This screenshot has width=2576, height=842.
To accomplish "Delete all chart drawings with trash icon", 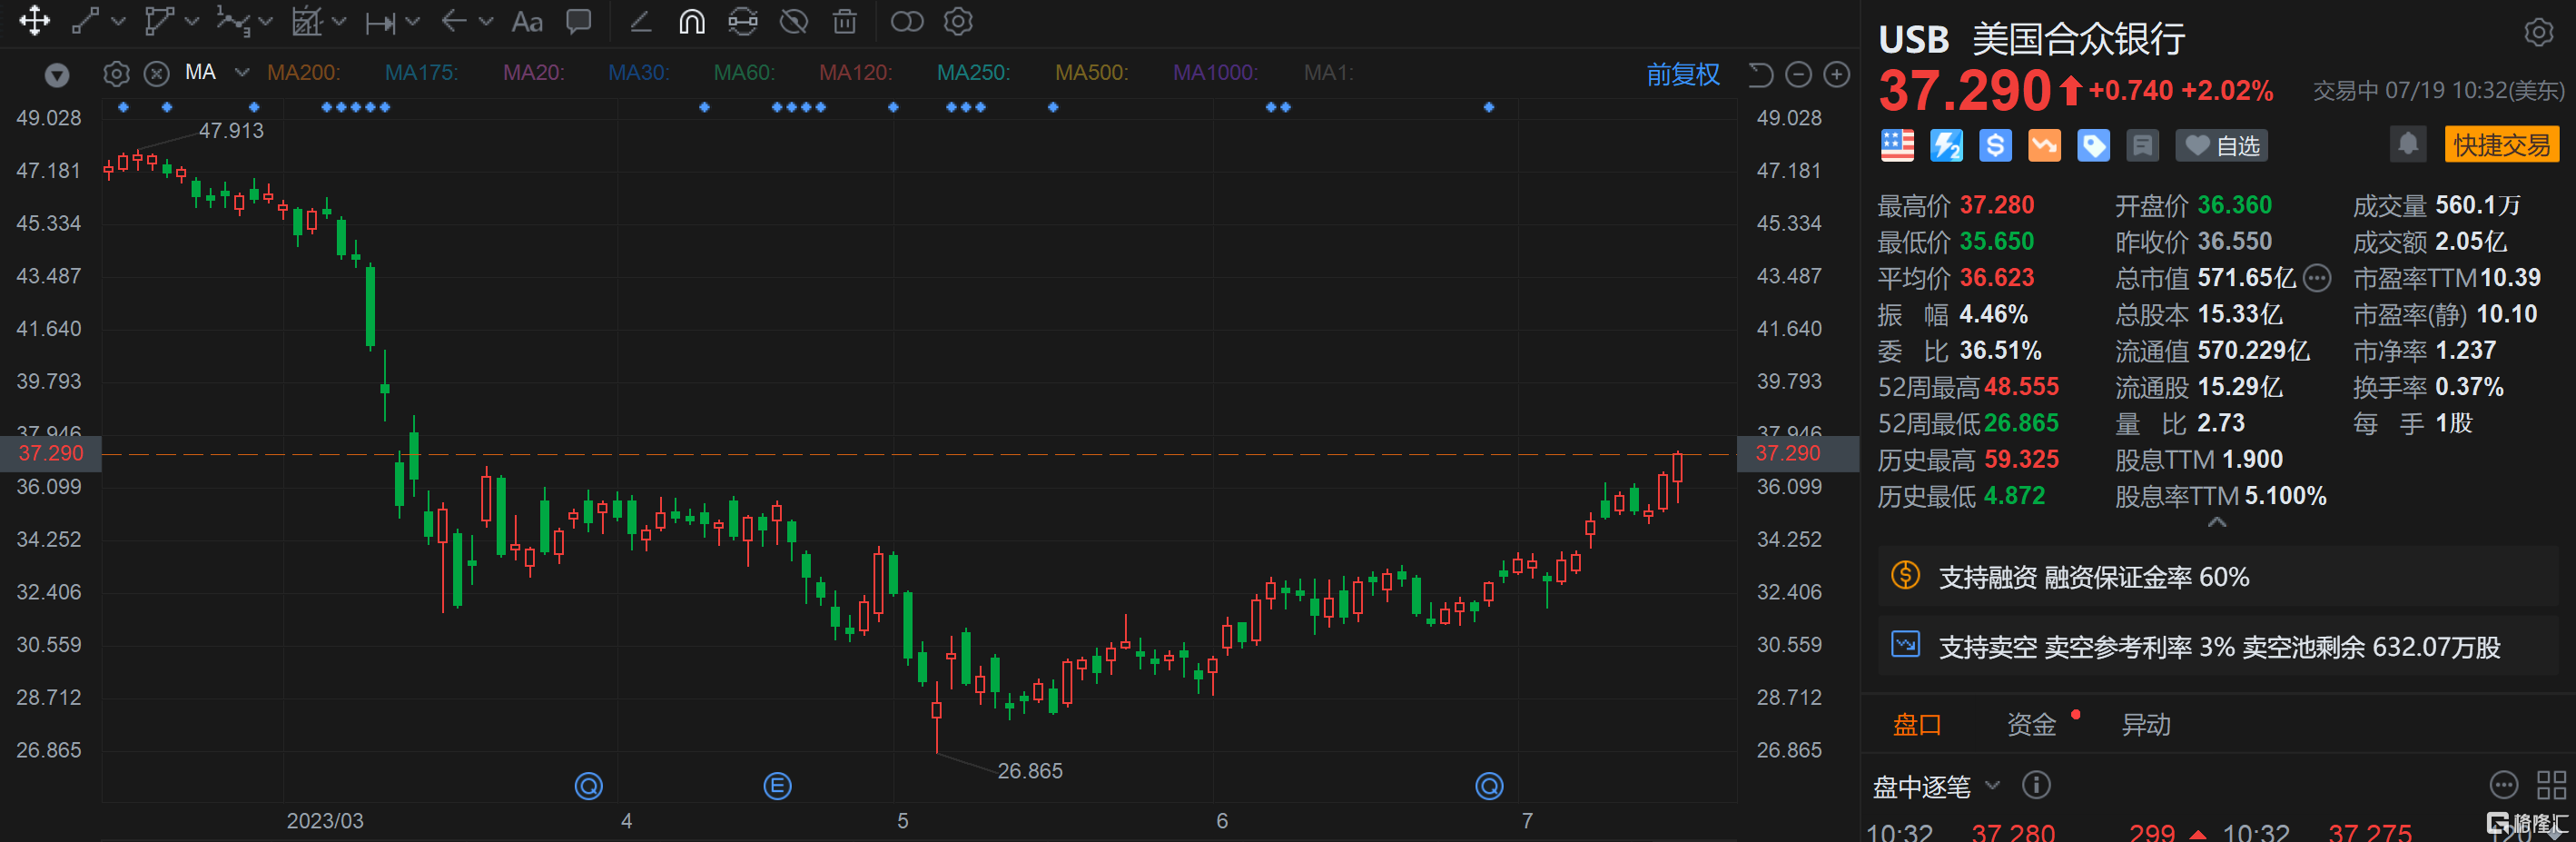I will pos(845,22).
